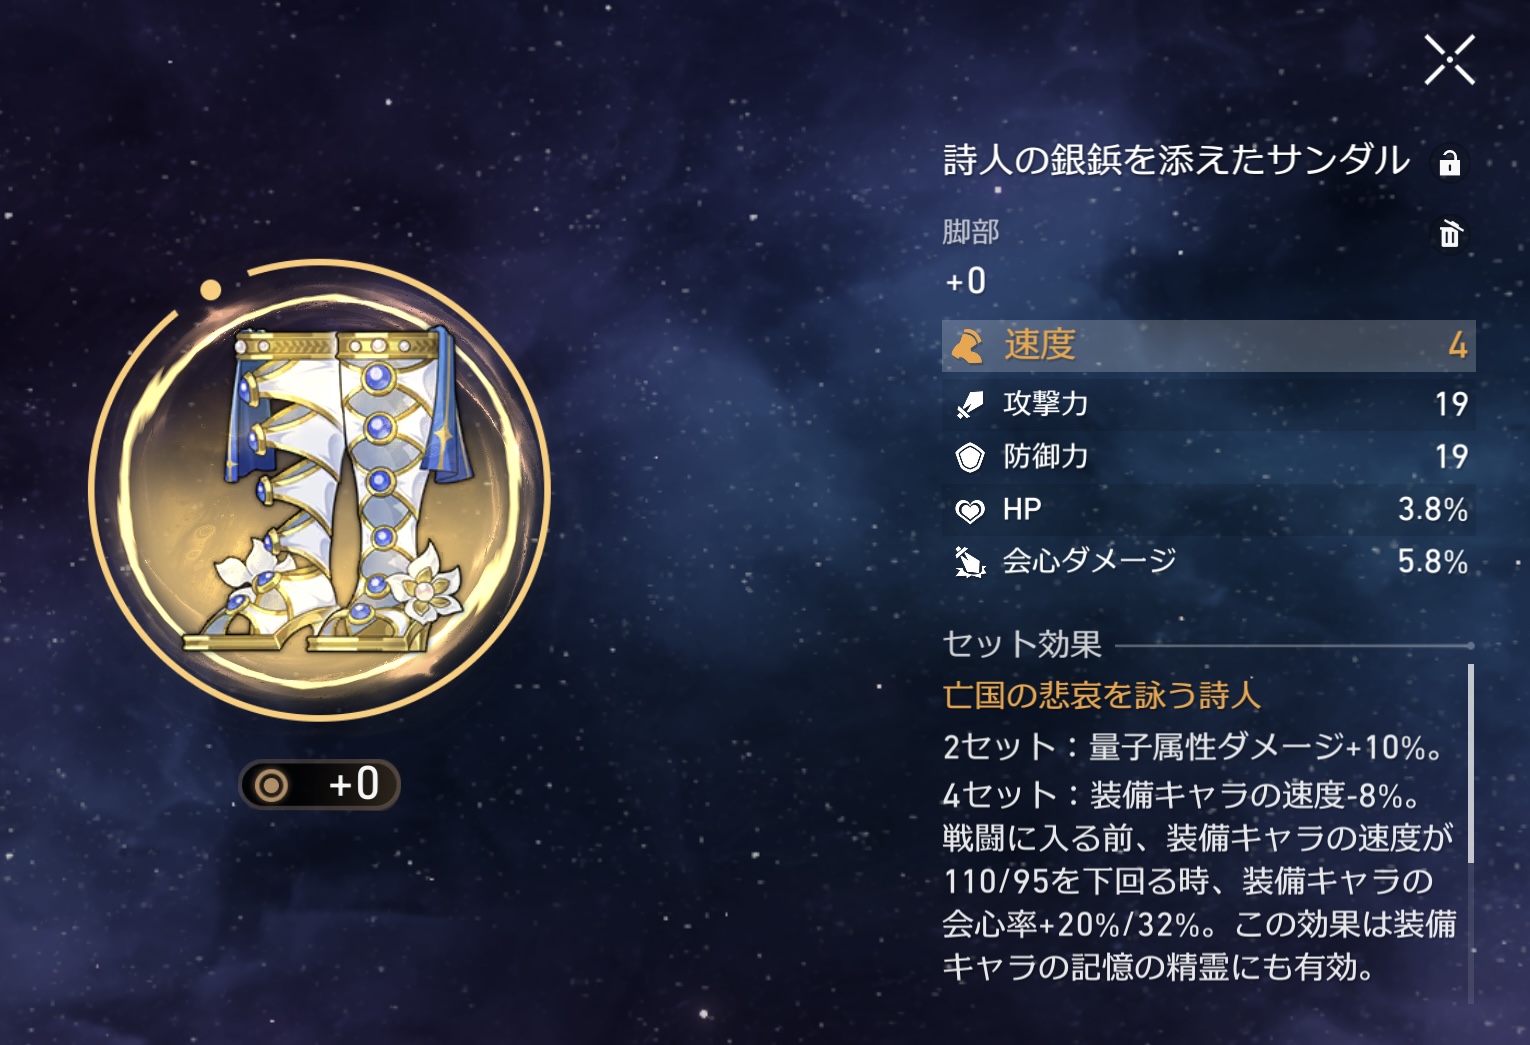Click the attack stat sword icon
The image size is (1530, 1045).
point(969,404)
